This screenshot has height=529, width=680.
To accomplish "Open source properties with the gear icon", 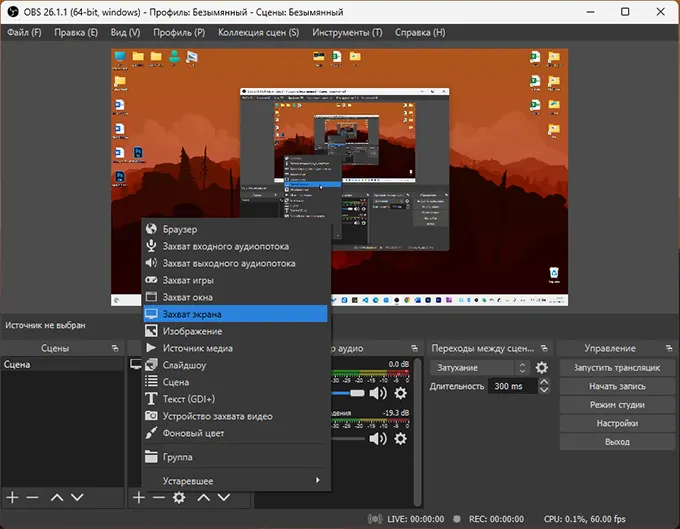I will click(x=179, y=497).
